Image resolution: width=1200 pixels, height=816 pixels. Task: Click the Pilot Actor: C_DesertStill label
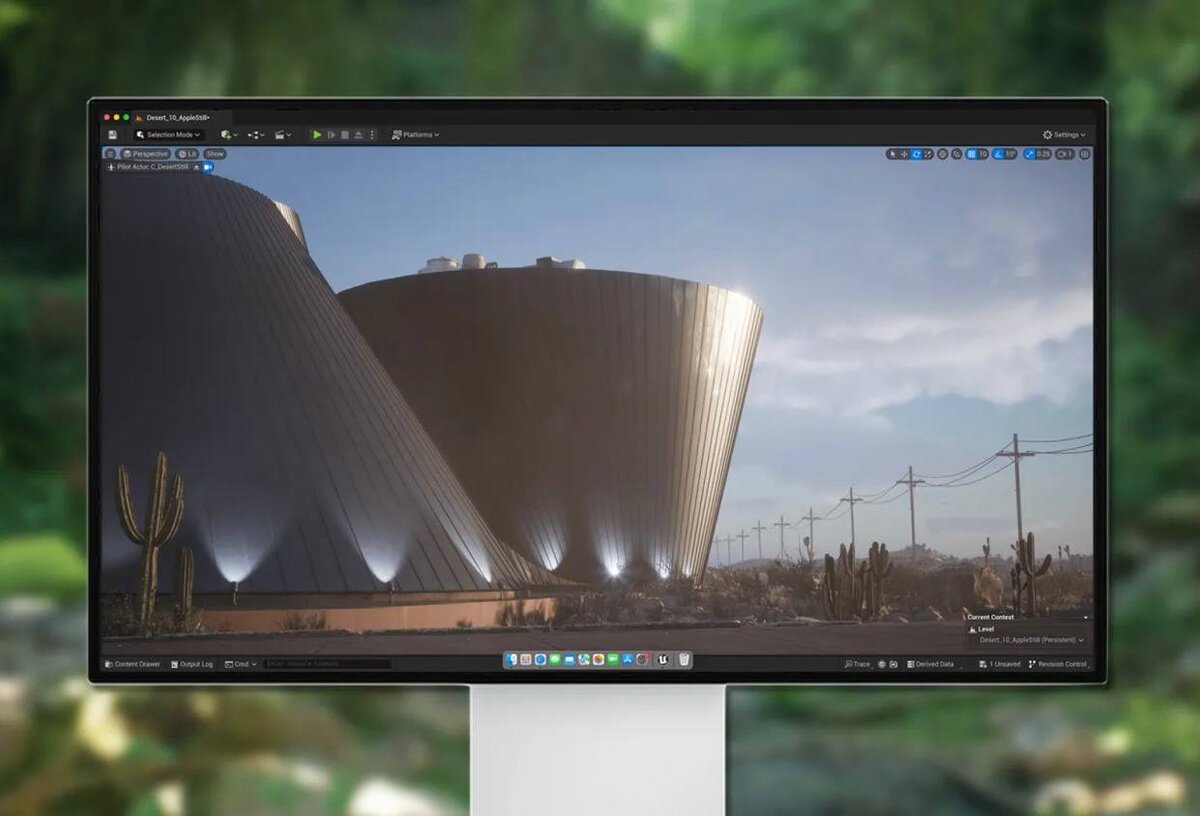153,167
